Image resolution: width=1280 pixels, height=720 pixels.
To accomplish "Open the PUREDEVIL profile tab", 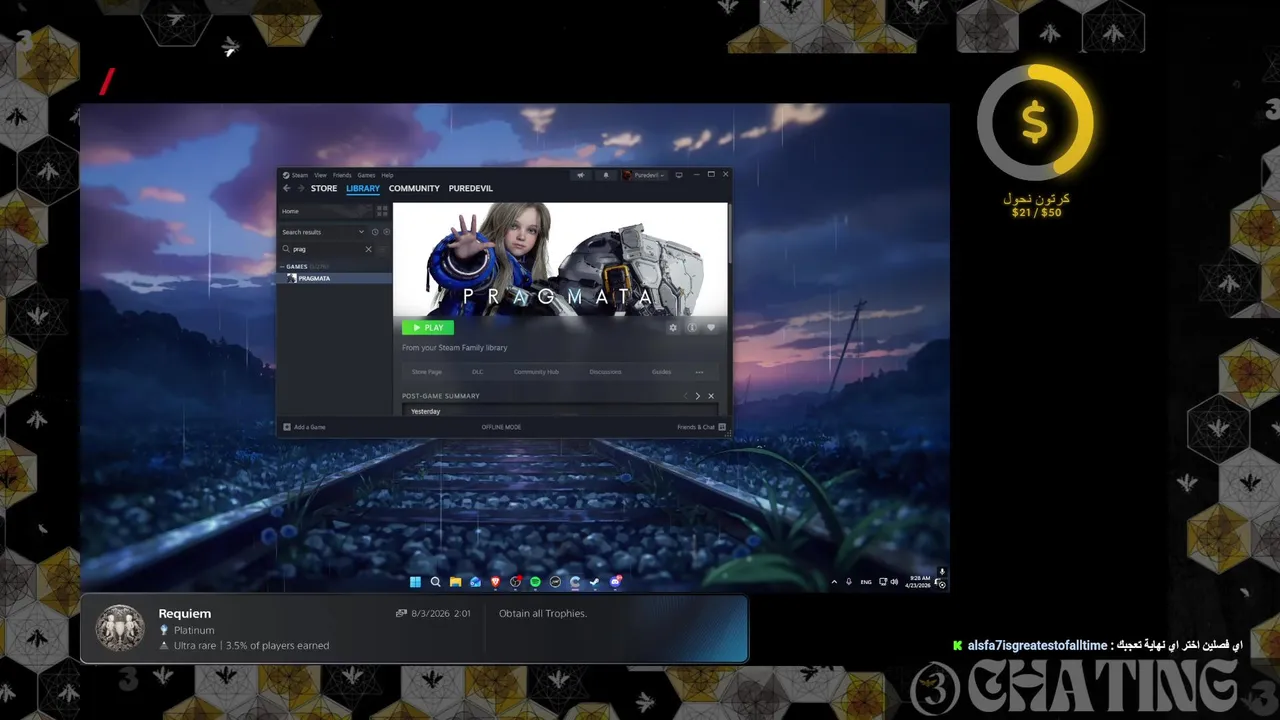I will pyautogui.click(x=471, y=188).
